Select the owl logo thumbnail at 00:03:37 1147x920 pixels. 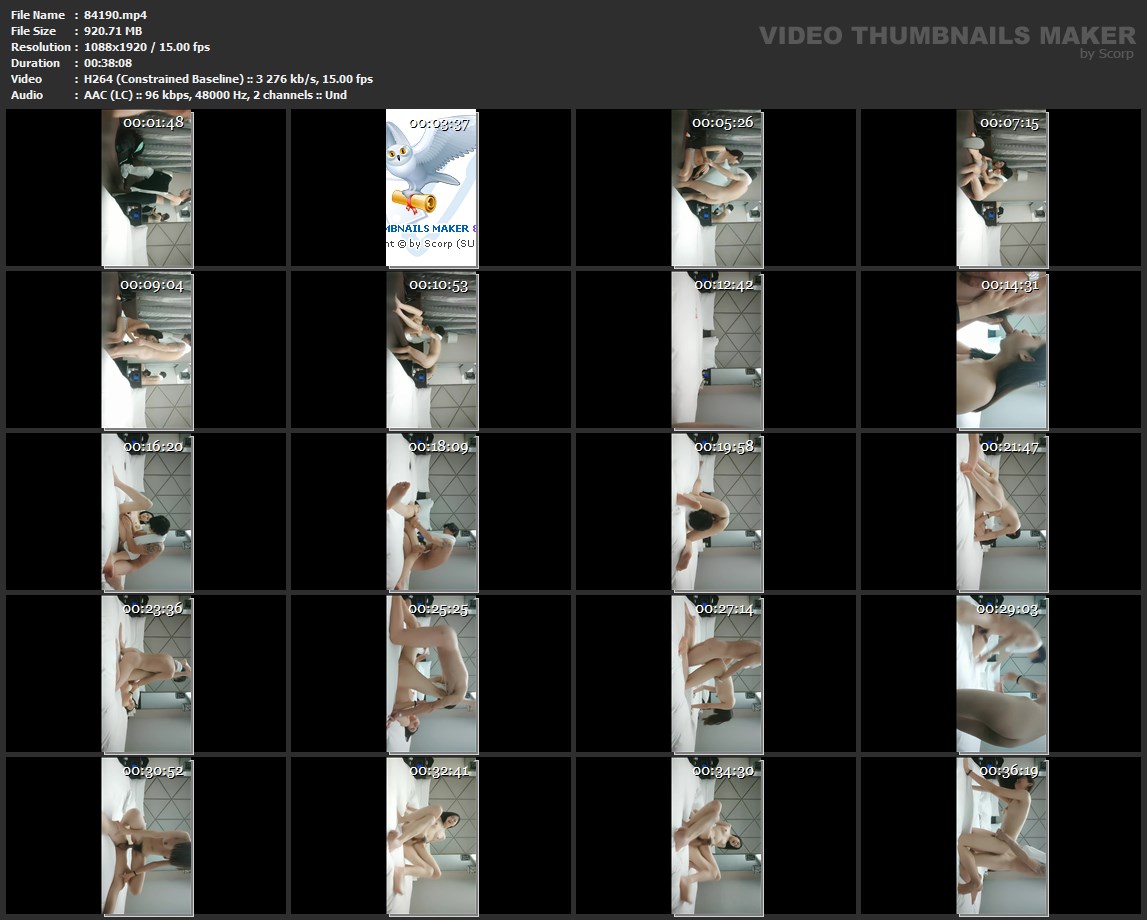click(x=432, y=188)
